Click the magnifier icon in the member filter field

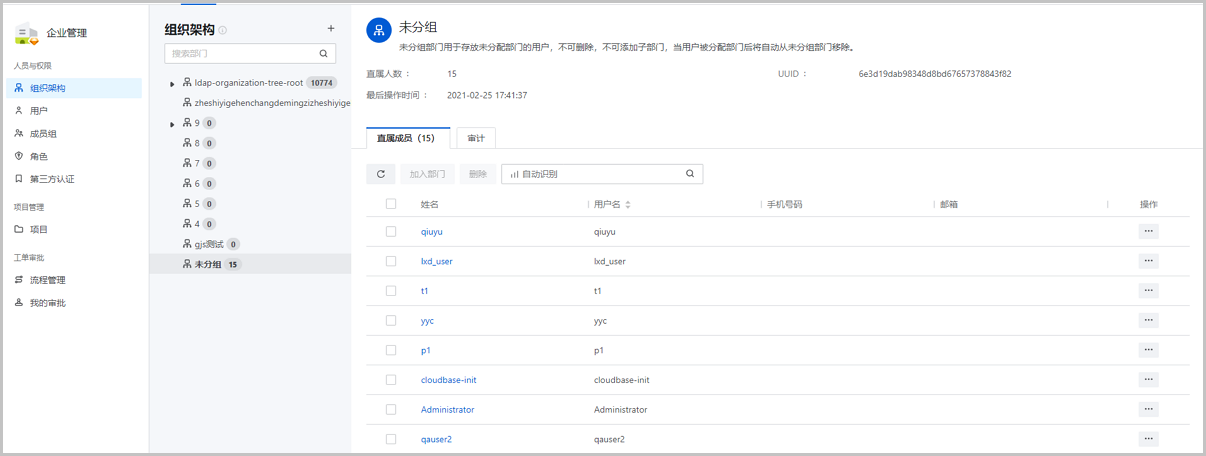click(690, 174)
